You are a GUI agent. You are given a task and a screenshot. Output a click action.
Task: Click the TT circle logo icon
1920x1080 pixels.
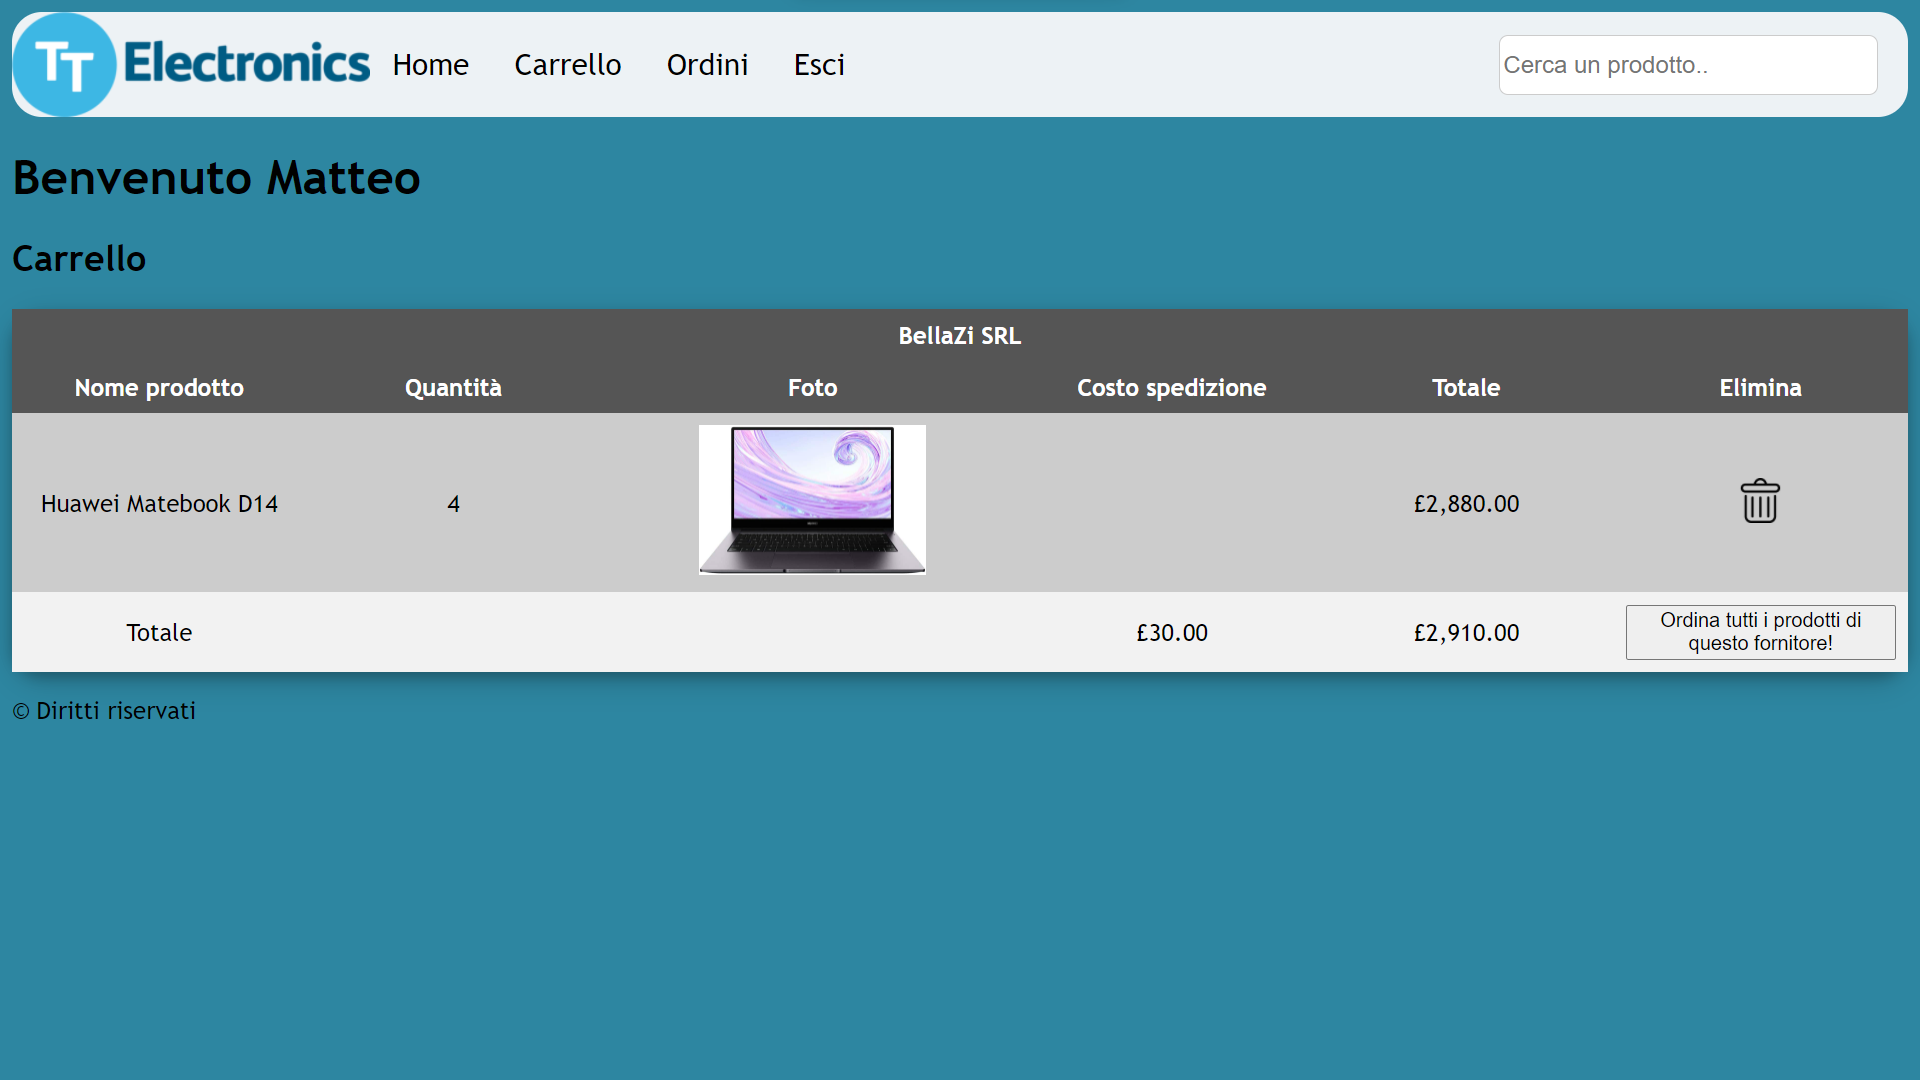coord(65,65)
